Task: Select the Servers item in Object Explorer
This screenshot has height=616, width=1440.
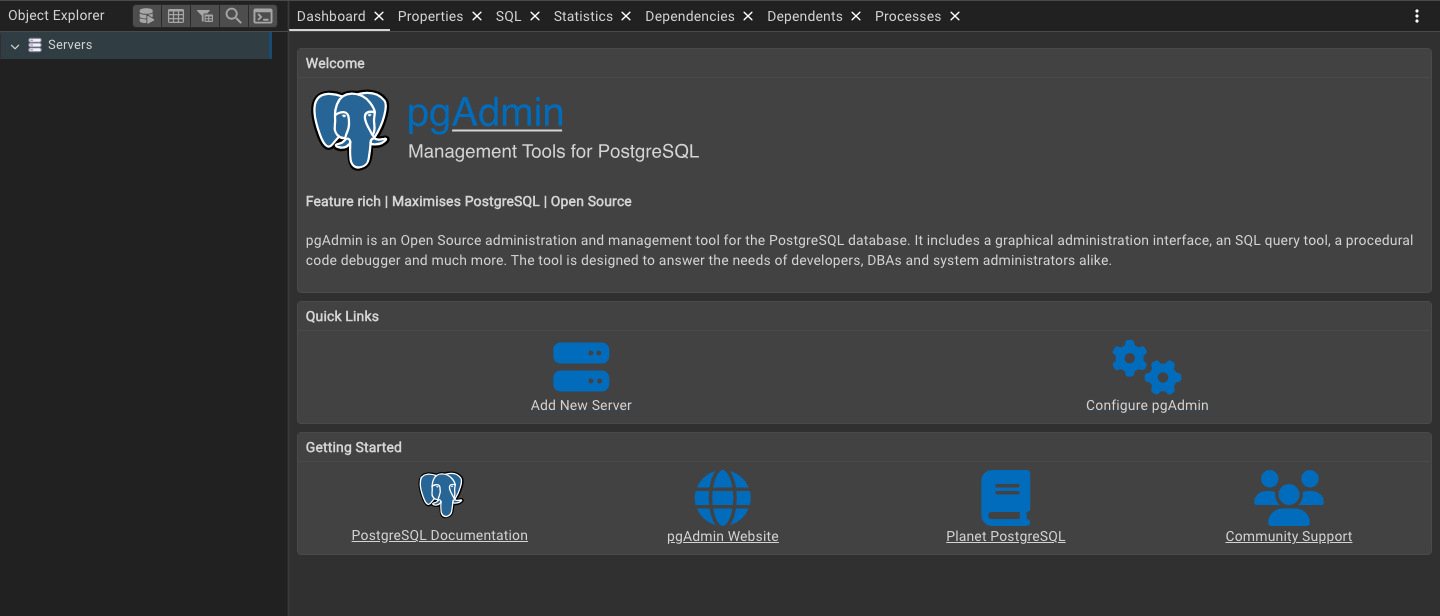Action: 70,45
